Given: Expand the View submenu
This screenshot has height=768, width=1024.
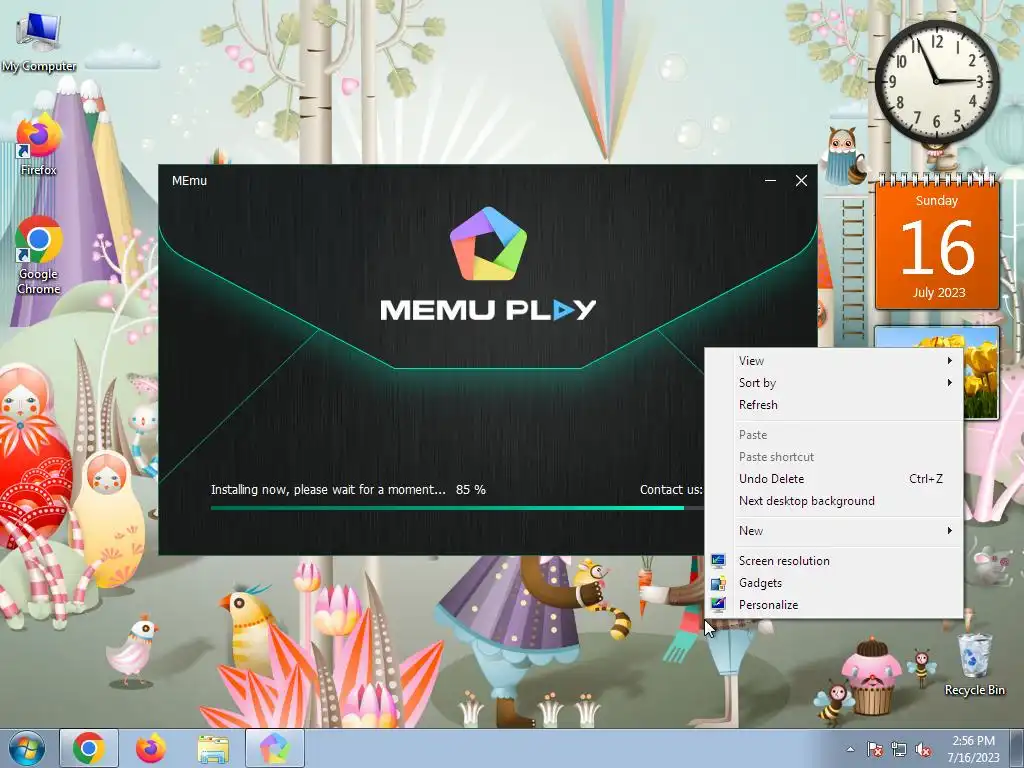Looking at the screenshot, I should (x=833, y=360).
